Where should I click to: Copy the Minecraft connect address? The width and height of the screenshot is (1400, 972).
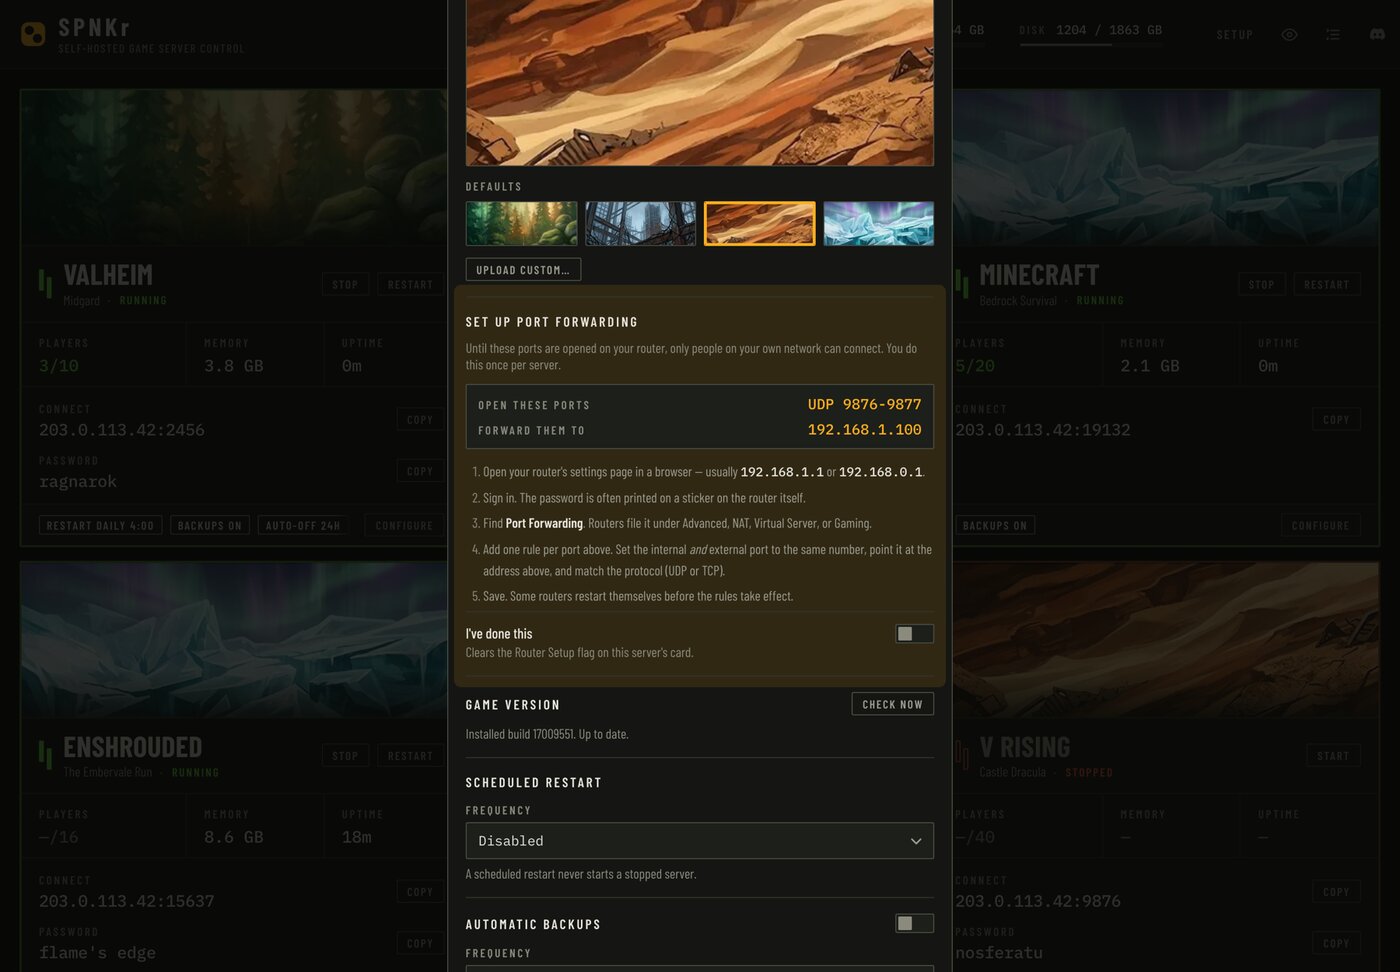click(1336, 420)
